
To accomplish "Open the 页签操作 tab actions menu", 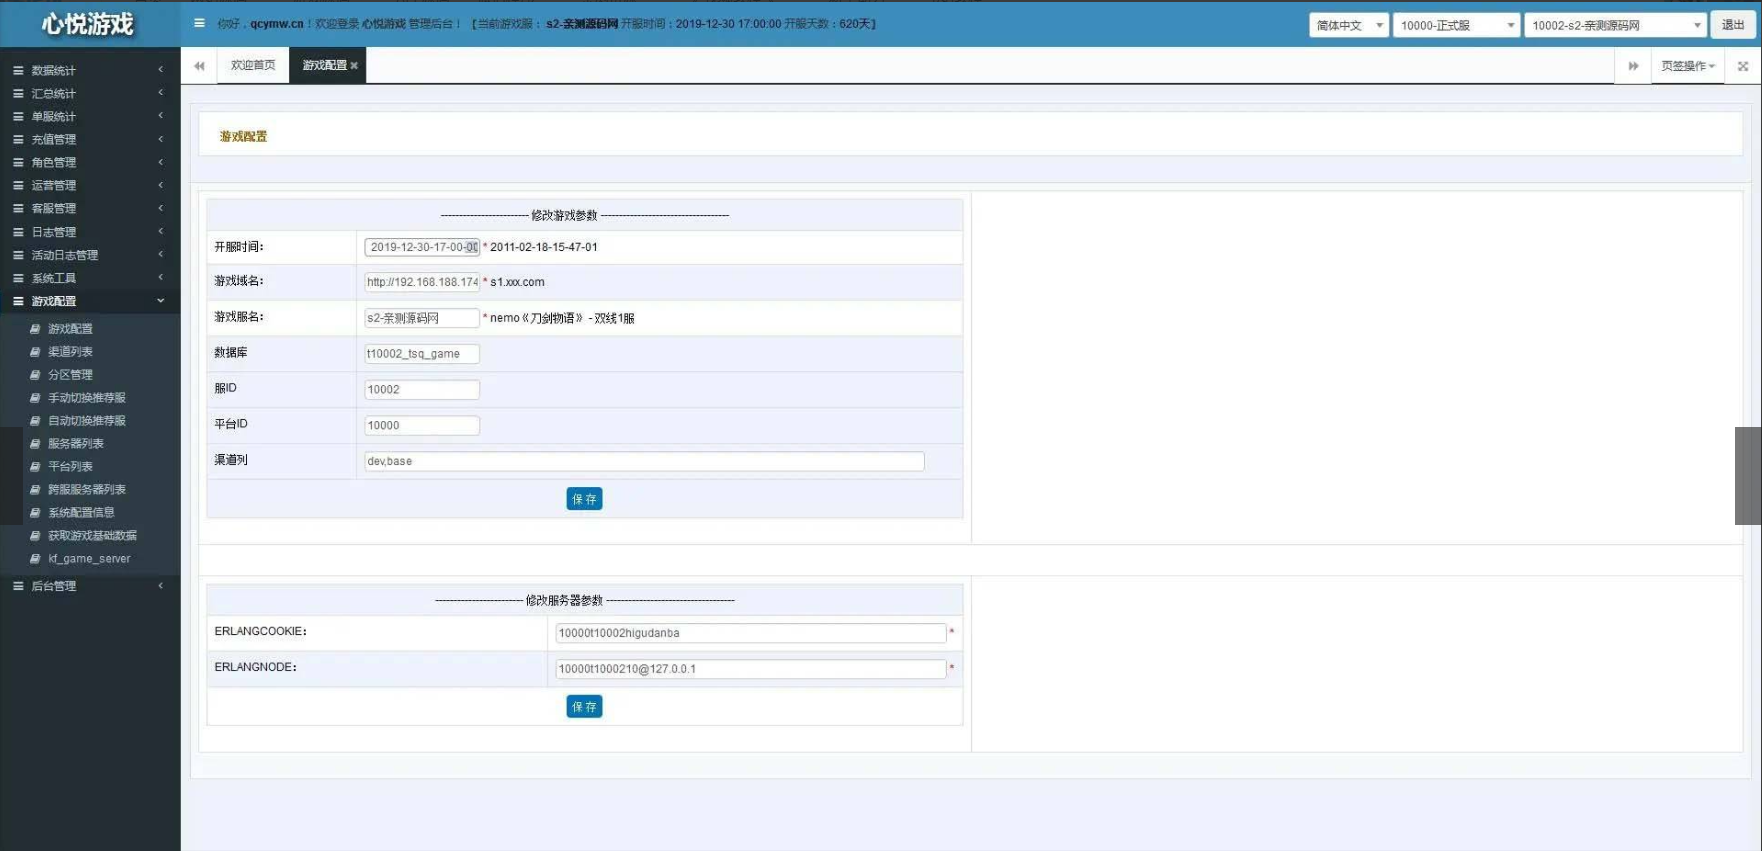I will pos(1687,66).
